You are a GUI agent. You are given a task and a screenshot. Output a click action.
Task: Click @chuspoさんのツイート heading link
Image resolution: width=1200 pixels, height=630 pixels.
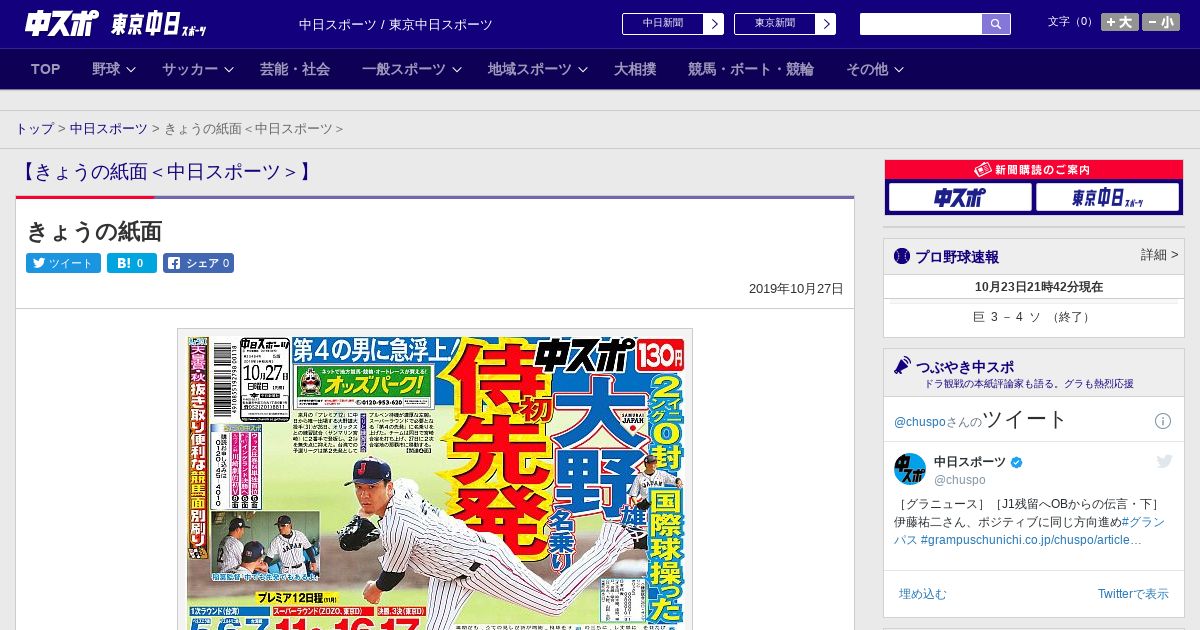(981, 420)
